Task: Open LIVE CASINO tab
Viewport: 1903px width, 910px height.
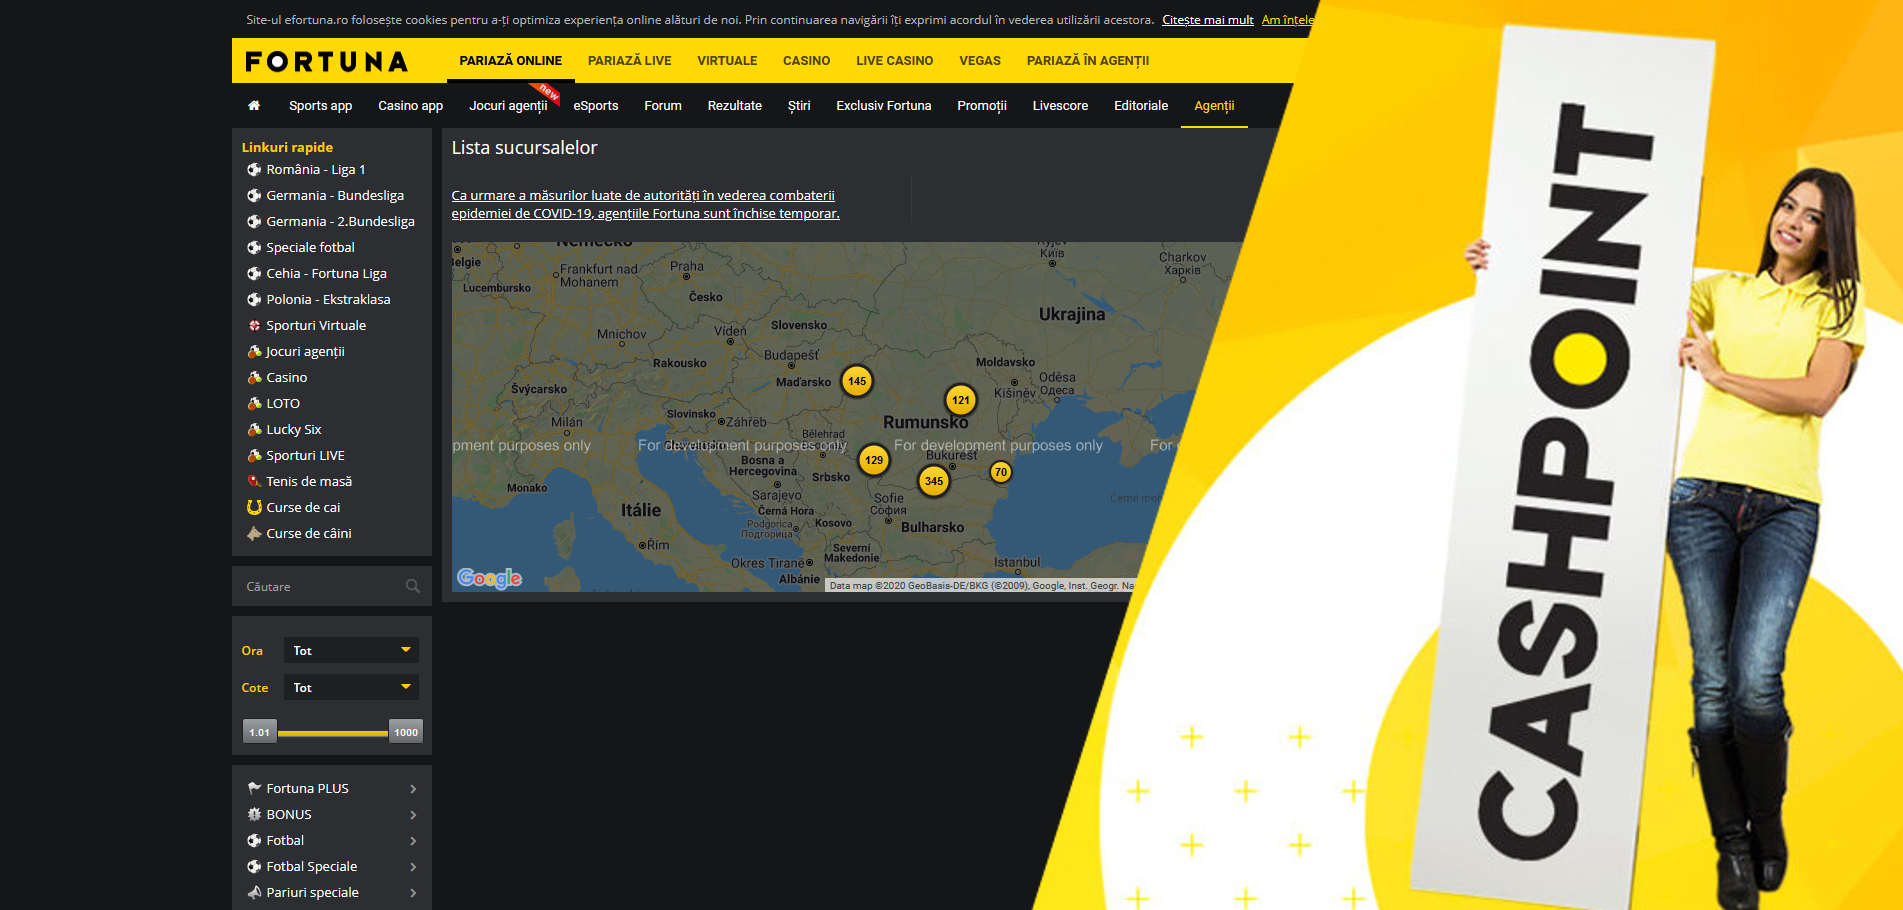Action: tap(895, 61)
